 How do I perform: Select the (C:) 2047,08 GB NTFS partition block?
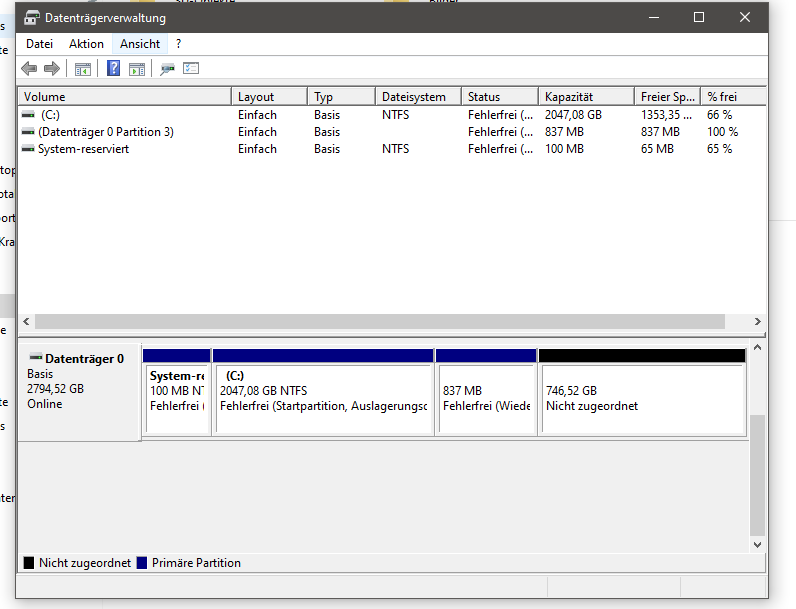click(x=323, y=392)
